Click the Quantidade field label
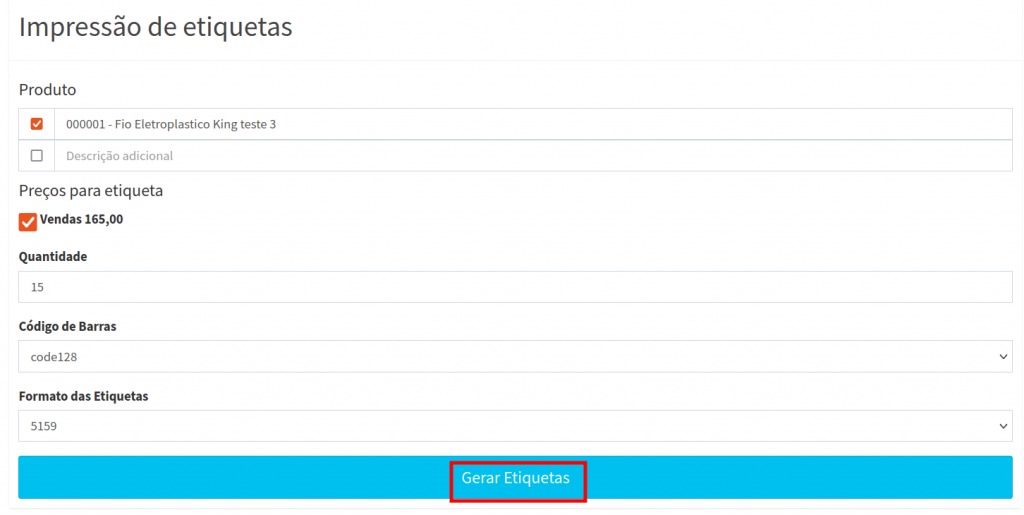The image size is (1024, 515). 53,257
